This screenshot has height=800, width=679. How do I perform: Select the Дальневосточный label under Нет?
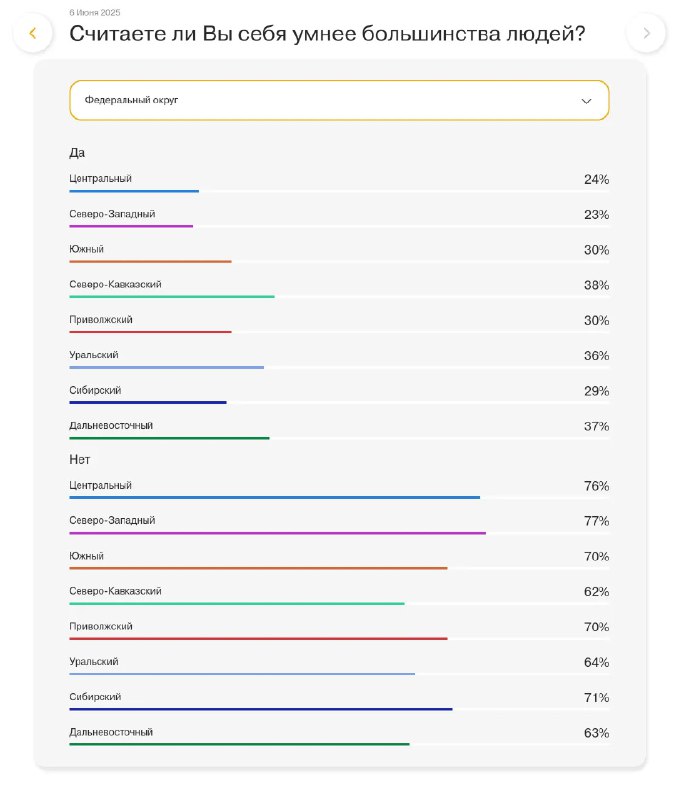[x=111, y=732]
